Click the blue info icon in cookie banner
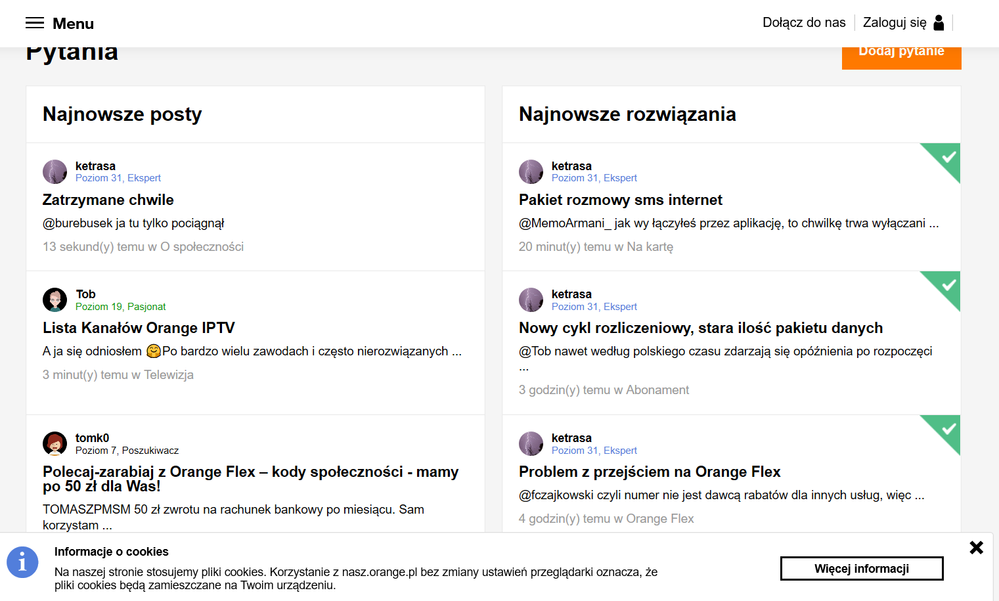Image resolution: width=999 pixels, height=601 pixels. 22,562
